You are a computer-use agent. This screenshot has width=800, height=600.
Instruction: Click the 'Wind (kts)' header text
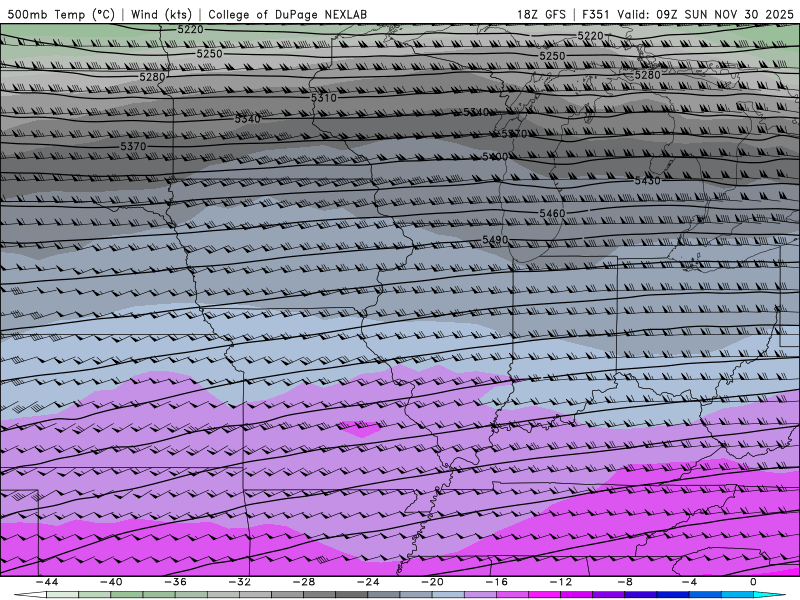161,14
